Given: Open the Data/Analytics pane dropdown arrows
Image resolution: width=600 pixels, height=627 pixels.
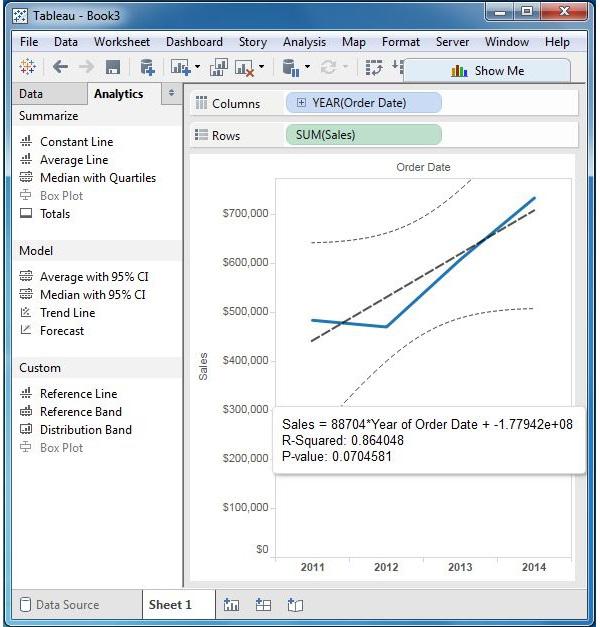Looking at the screenshot, I should [172, 93].
